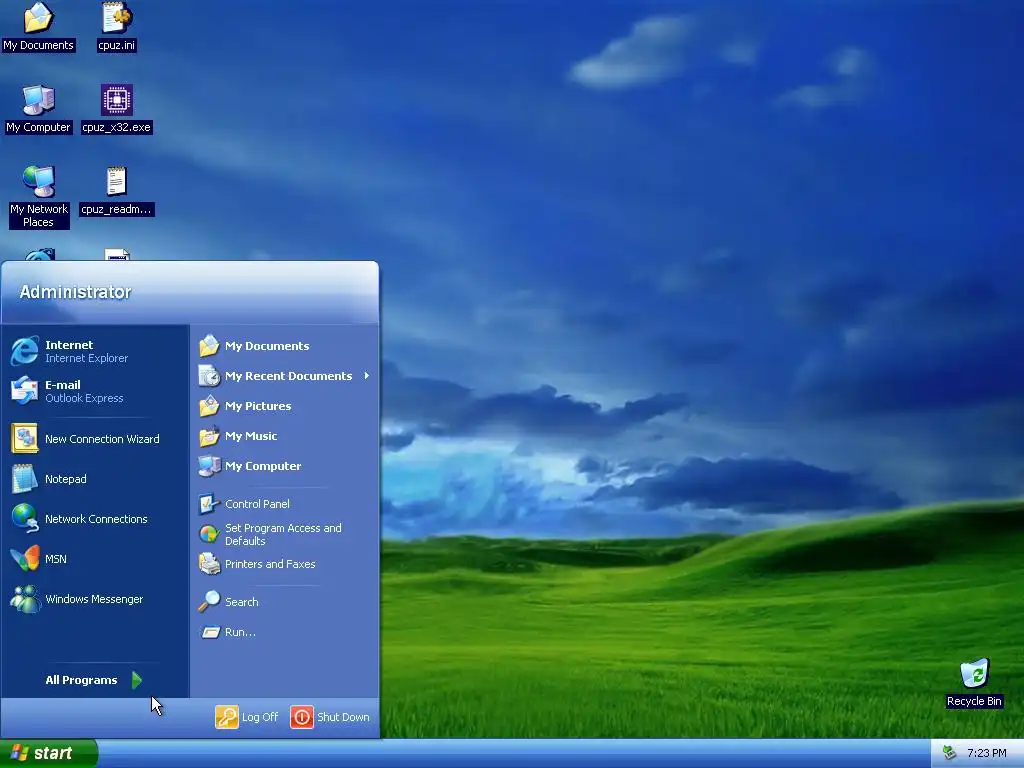This screenshot has width=1024, height=768.
Task: Expand the All Programs green arrow
Action: pos(136,680)
